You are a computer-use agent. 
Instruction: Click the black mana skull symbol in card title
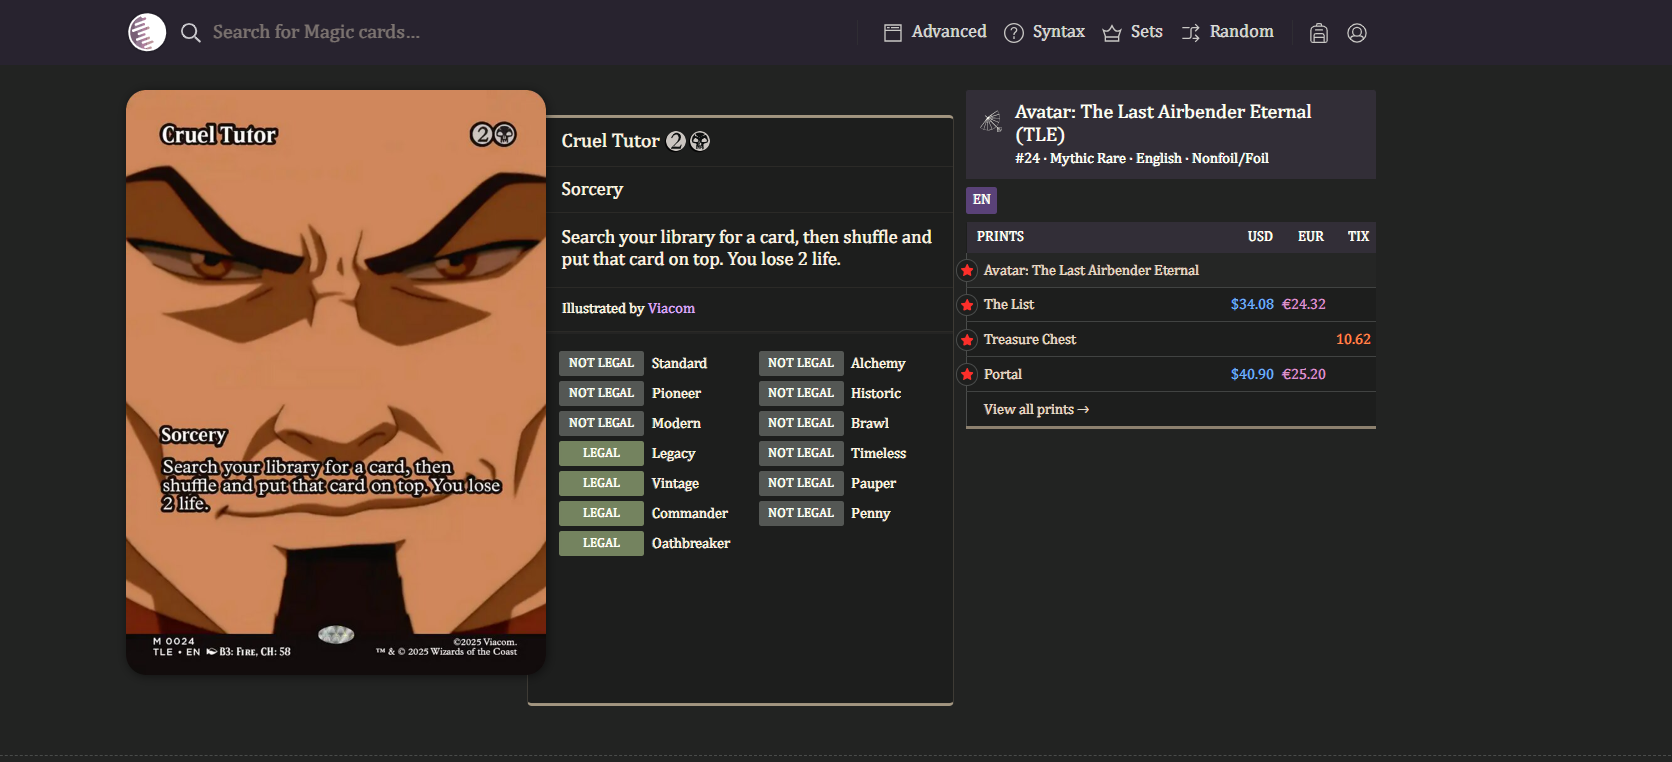click(700, 141)
